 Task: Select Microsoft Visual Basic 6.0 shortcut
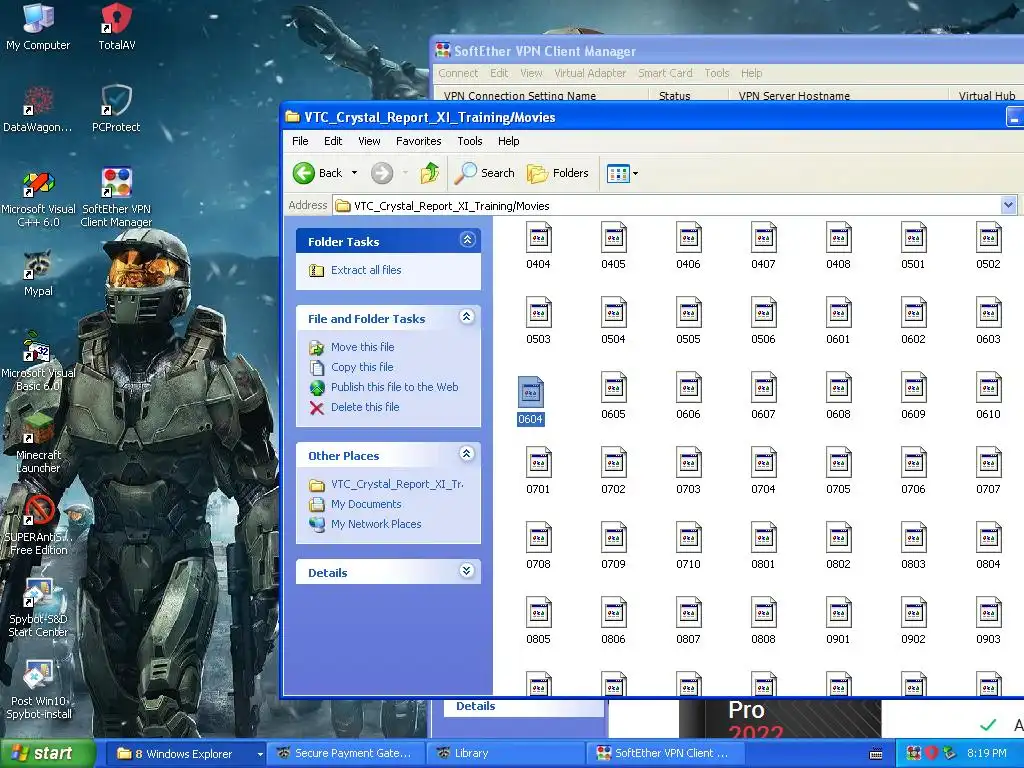point(38,360)
